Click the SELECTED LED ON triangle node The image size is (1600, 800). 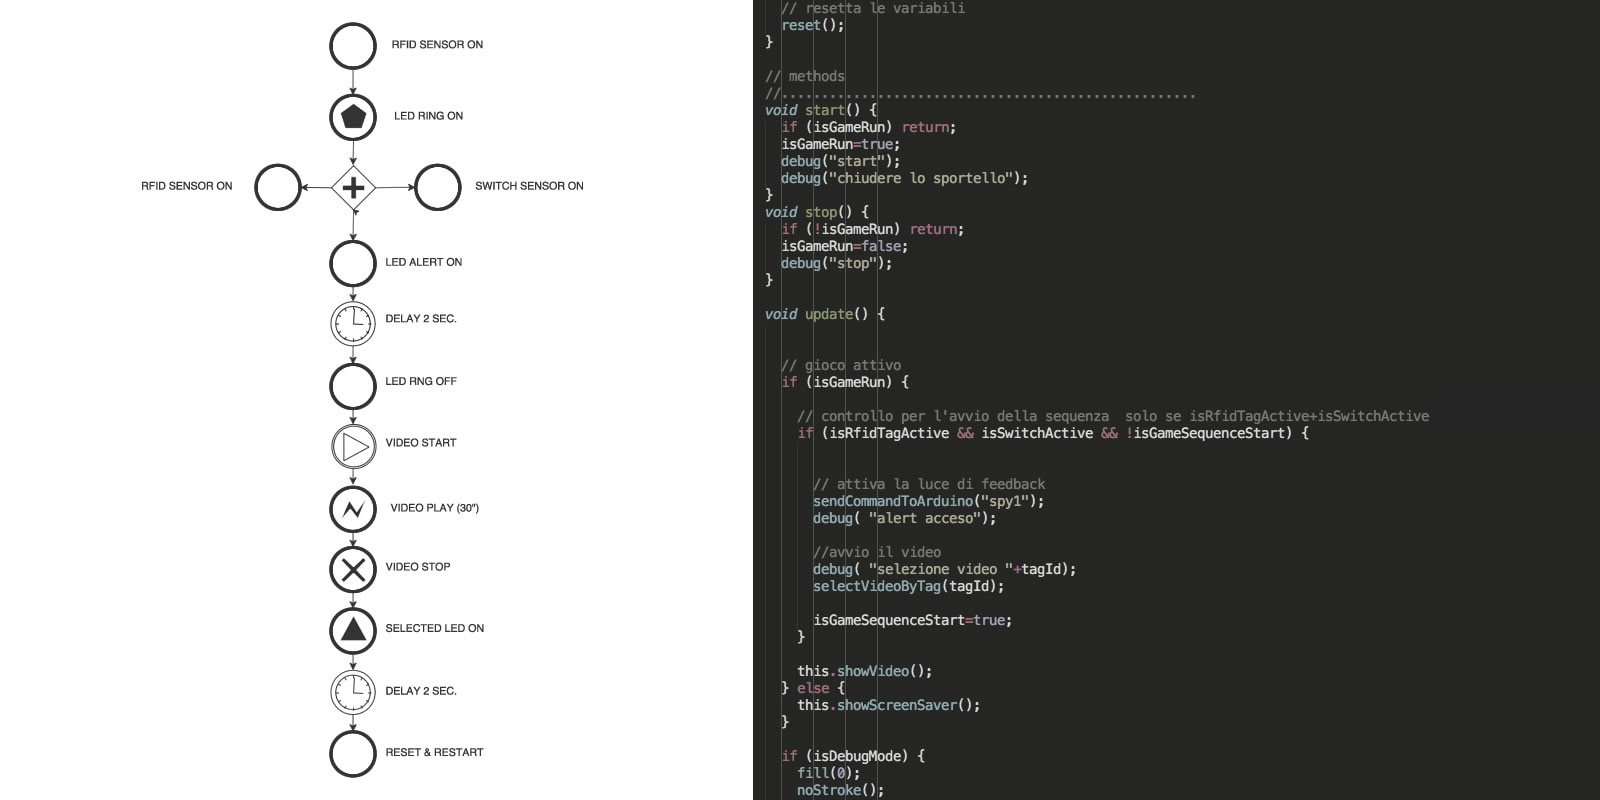tap(353, 630)
